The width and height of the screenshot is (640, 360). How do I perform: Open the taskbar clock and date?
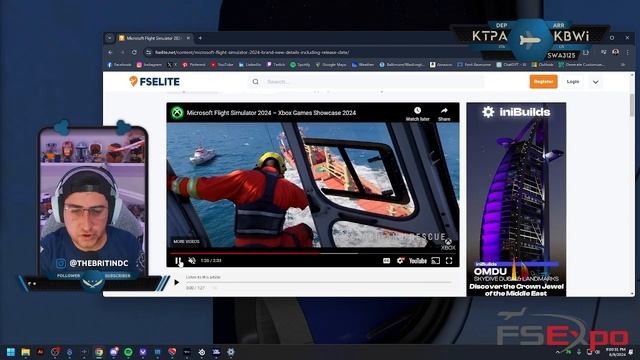(616, 352)
